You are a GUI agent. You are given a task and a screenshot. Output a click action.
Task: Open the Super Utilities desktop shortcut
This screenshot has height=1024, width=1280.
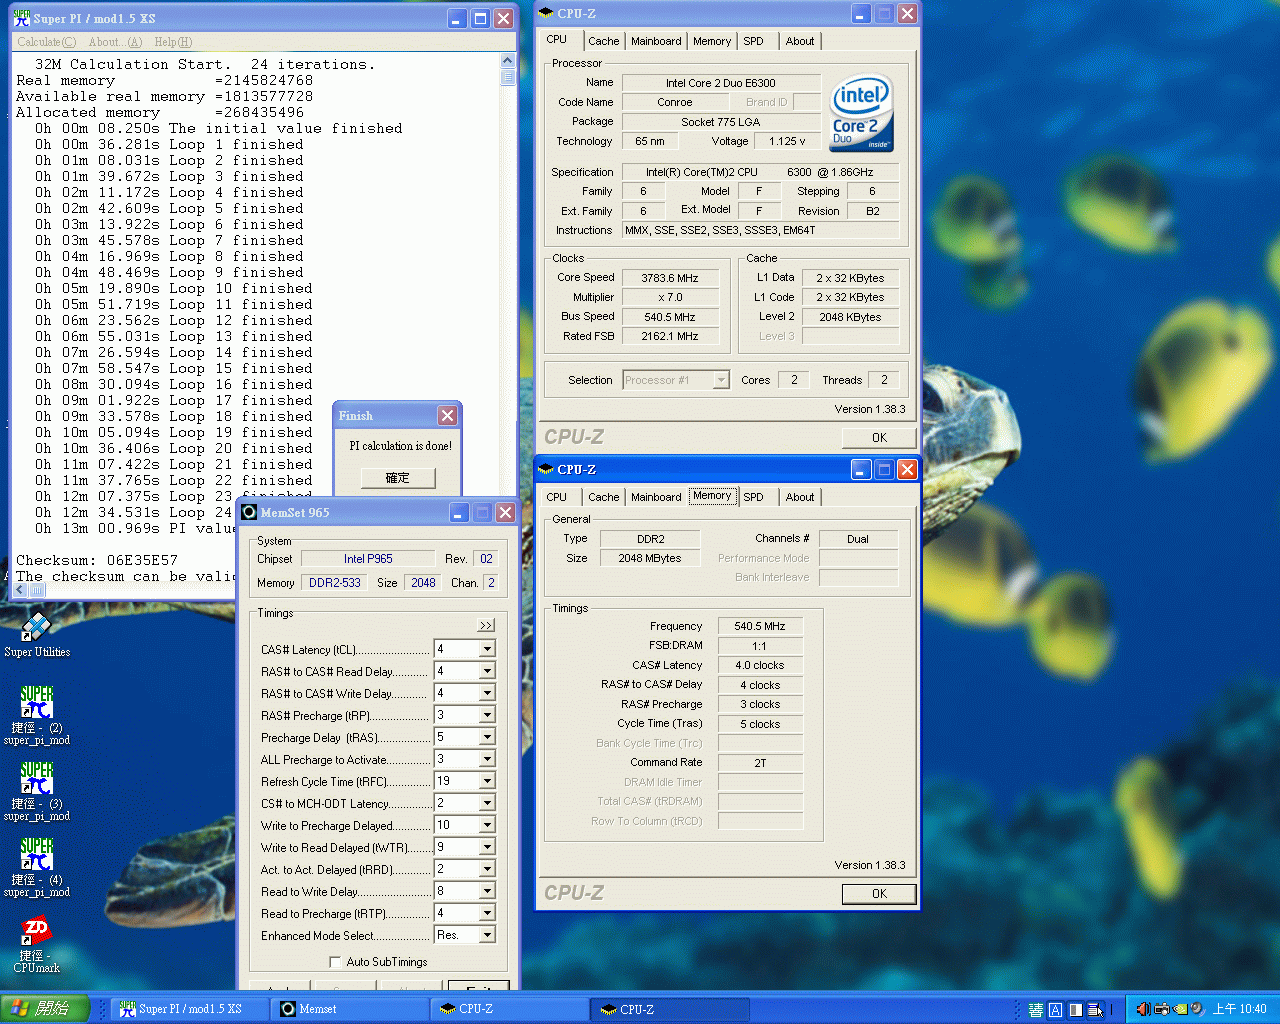(x=37, y=634)
